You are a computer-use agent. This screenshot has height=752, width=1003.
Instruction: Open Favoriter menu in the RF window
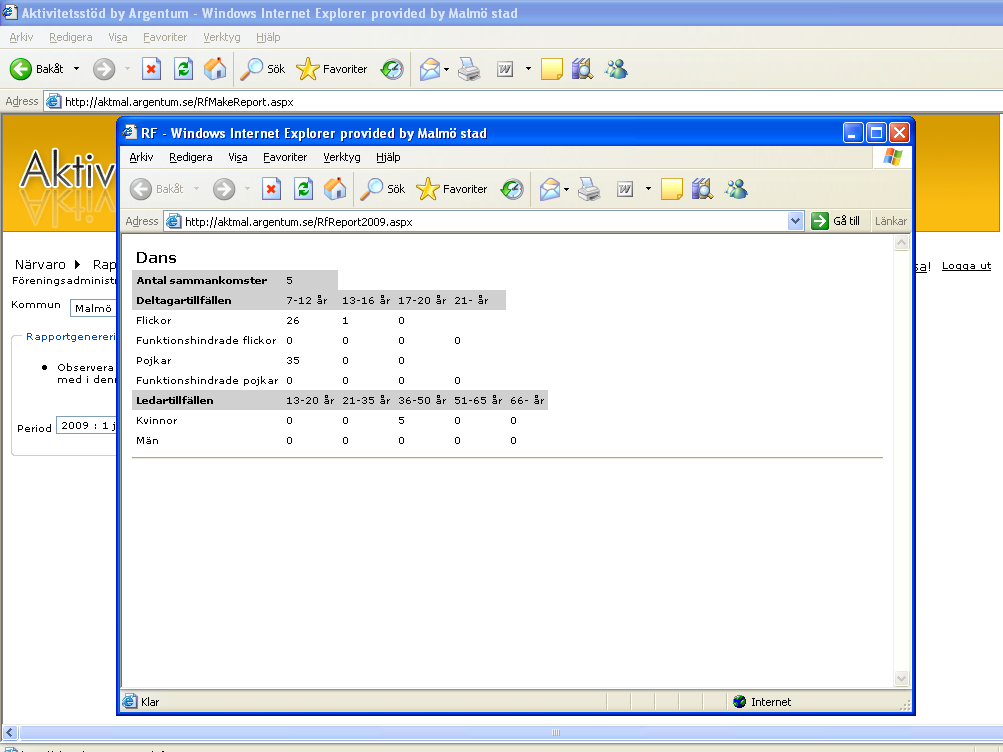(x=285, y=157)
